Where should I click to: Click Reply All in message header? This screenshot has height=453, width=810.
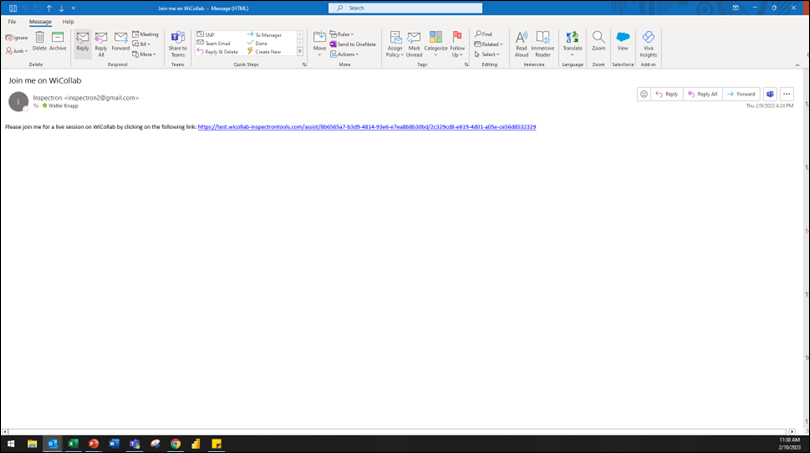pyautogui.click(x=702, y=94)
